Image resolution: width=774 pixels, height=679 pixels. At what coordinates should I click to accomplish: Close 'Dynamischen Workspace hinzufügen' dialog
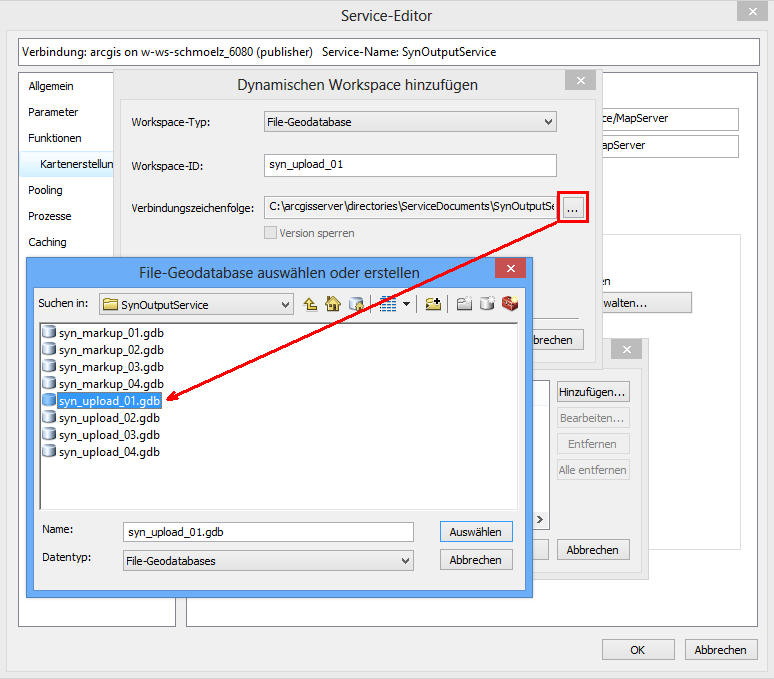click(x=581, y=80)
